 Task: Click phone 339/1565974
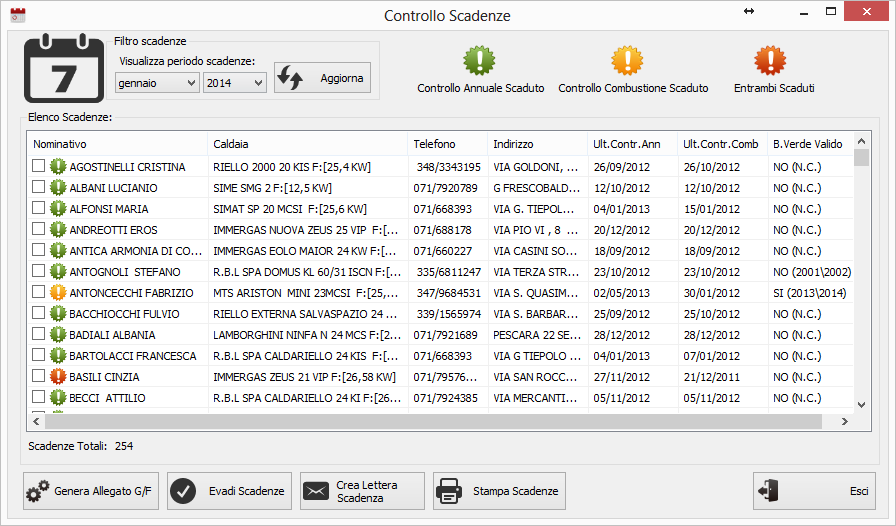[449, 314]
